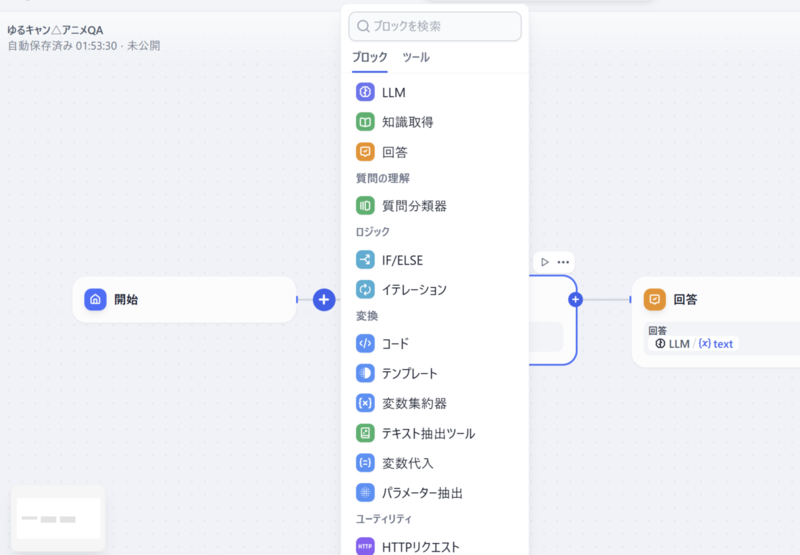Image resolution: width=800 pixels, height=555 pixels.
Task: Click the コード code icon
Action: point(365,343)
